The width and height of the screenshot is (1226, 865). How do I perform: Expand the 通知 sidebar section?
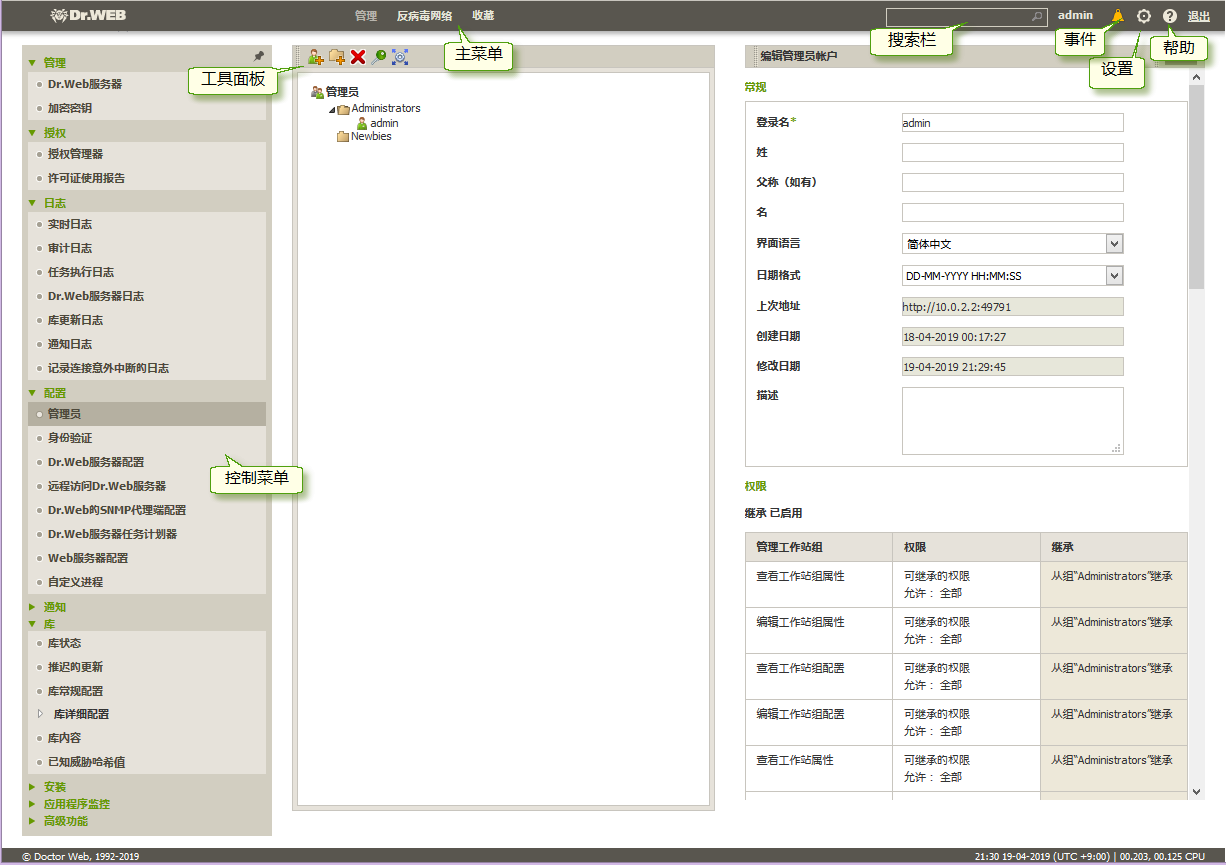(32, 607)
